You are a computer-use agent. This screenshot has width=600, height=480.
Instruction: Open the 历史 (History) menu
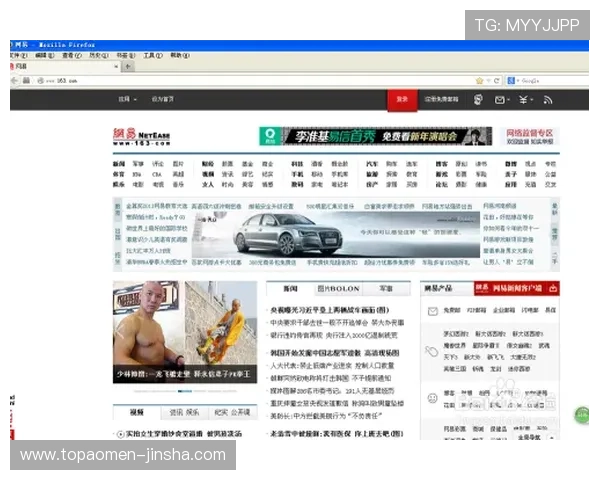99,55
